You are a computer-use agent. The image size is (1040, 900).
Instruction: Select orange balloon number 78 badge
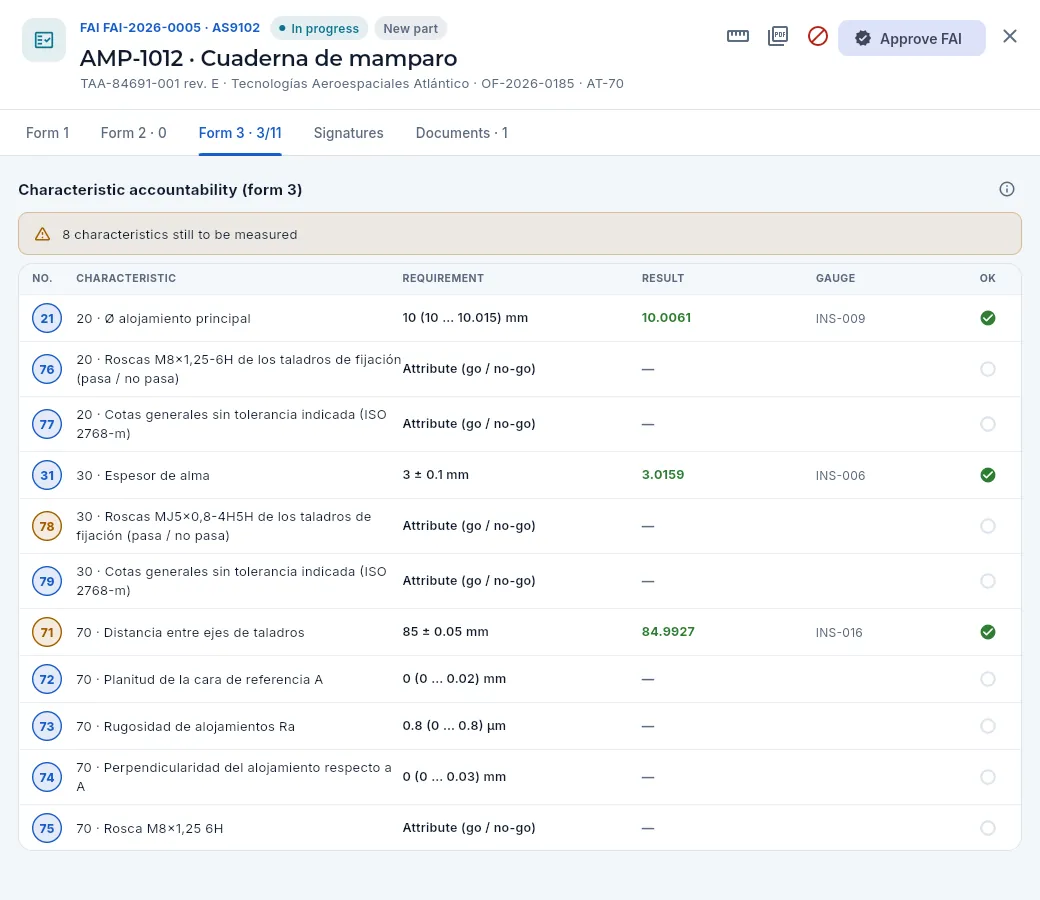[47, 527]
